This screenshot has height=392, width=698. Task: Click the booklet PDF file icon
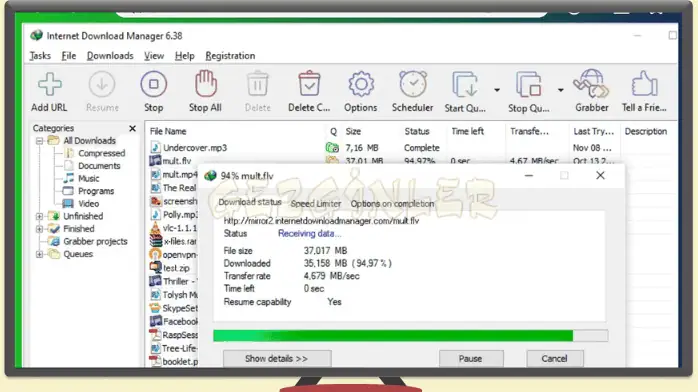click(155, 361)
